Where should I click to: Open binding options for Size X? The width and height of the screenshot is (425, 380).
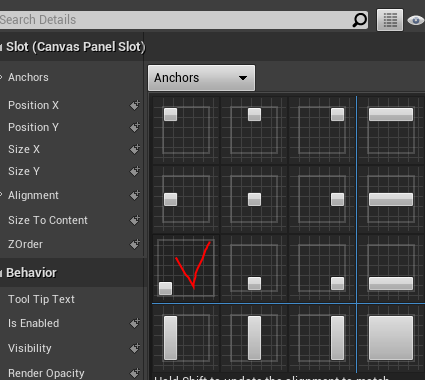click(x=135, y=149)
